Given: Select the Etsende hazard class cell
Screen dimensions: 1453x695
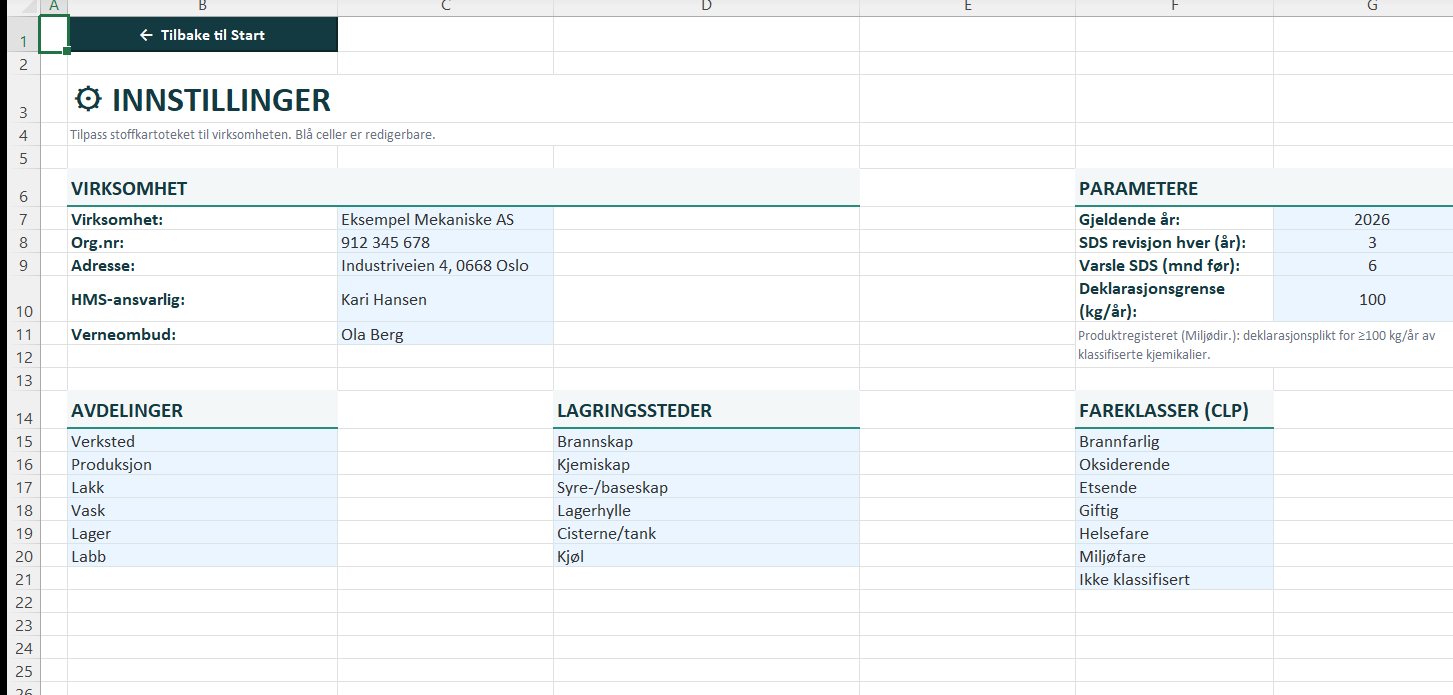Looking at the screenshot, I should point(1174,487).
